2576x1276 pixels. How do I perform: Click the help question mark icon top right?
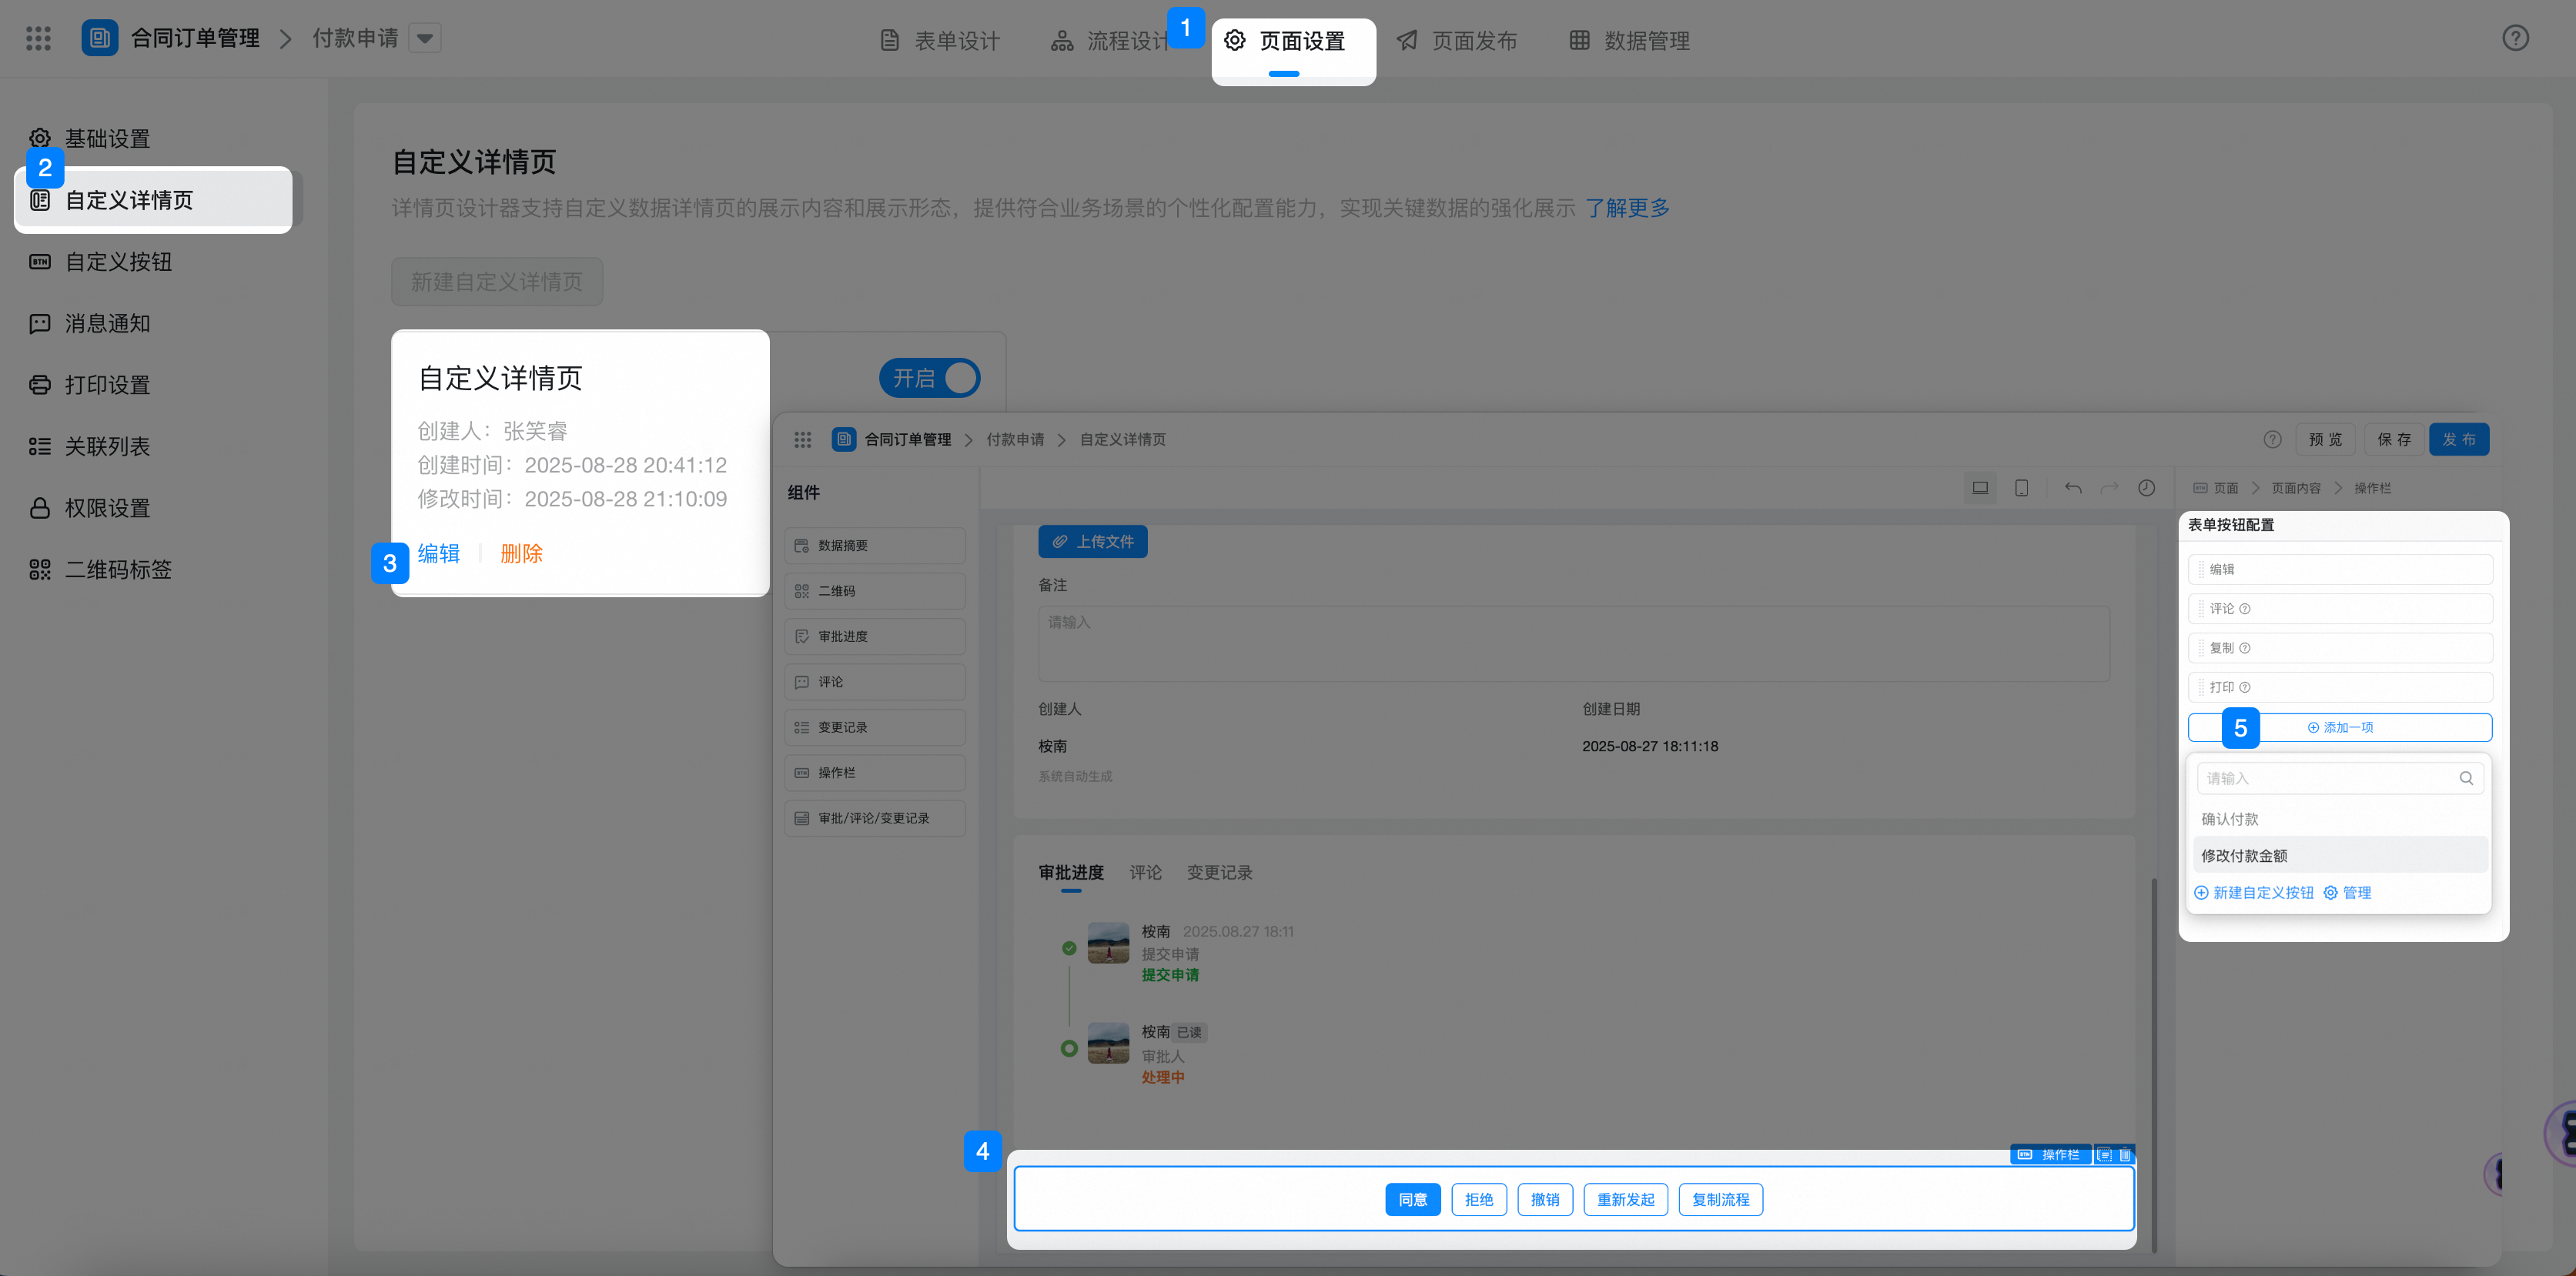2515,39
